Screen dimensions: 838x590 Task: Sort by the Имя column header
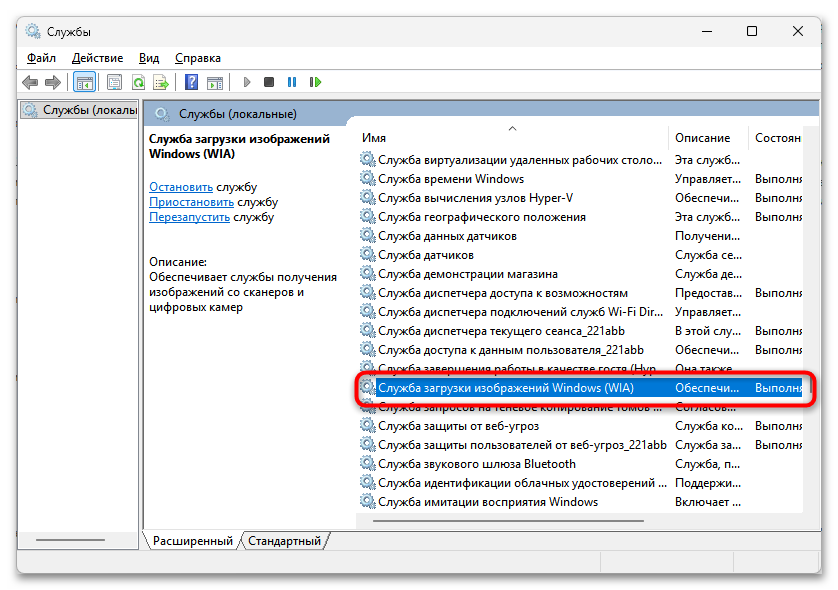[512, 138]
